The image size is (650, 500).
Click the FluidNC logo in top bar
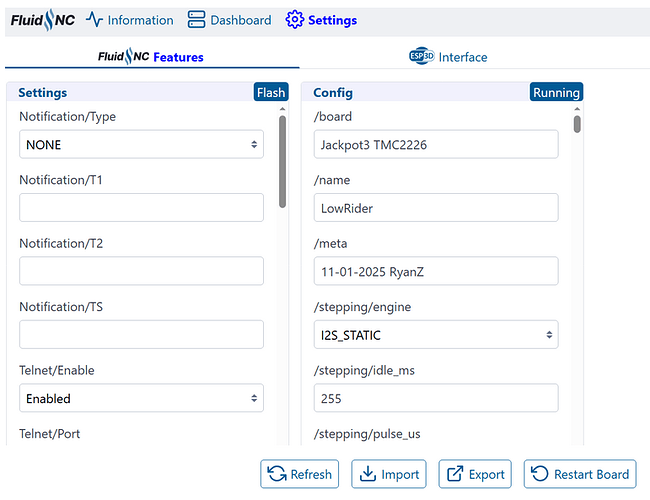tap(43, 20)
